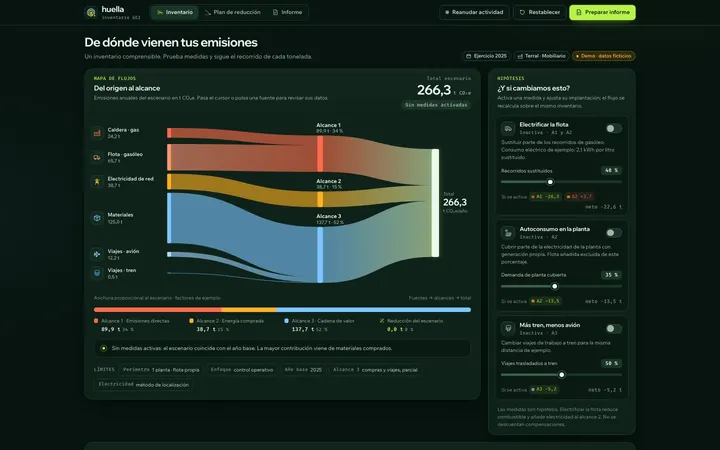Click the Demo · datos ficticios badge
Viewport: 720px width, 450px height.
603,56
